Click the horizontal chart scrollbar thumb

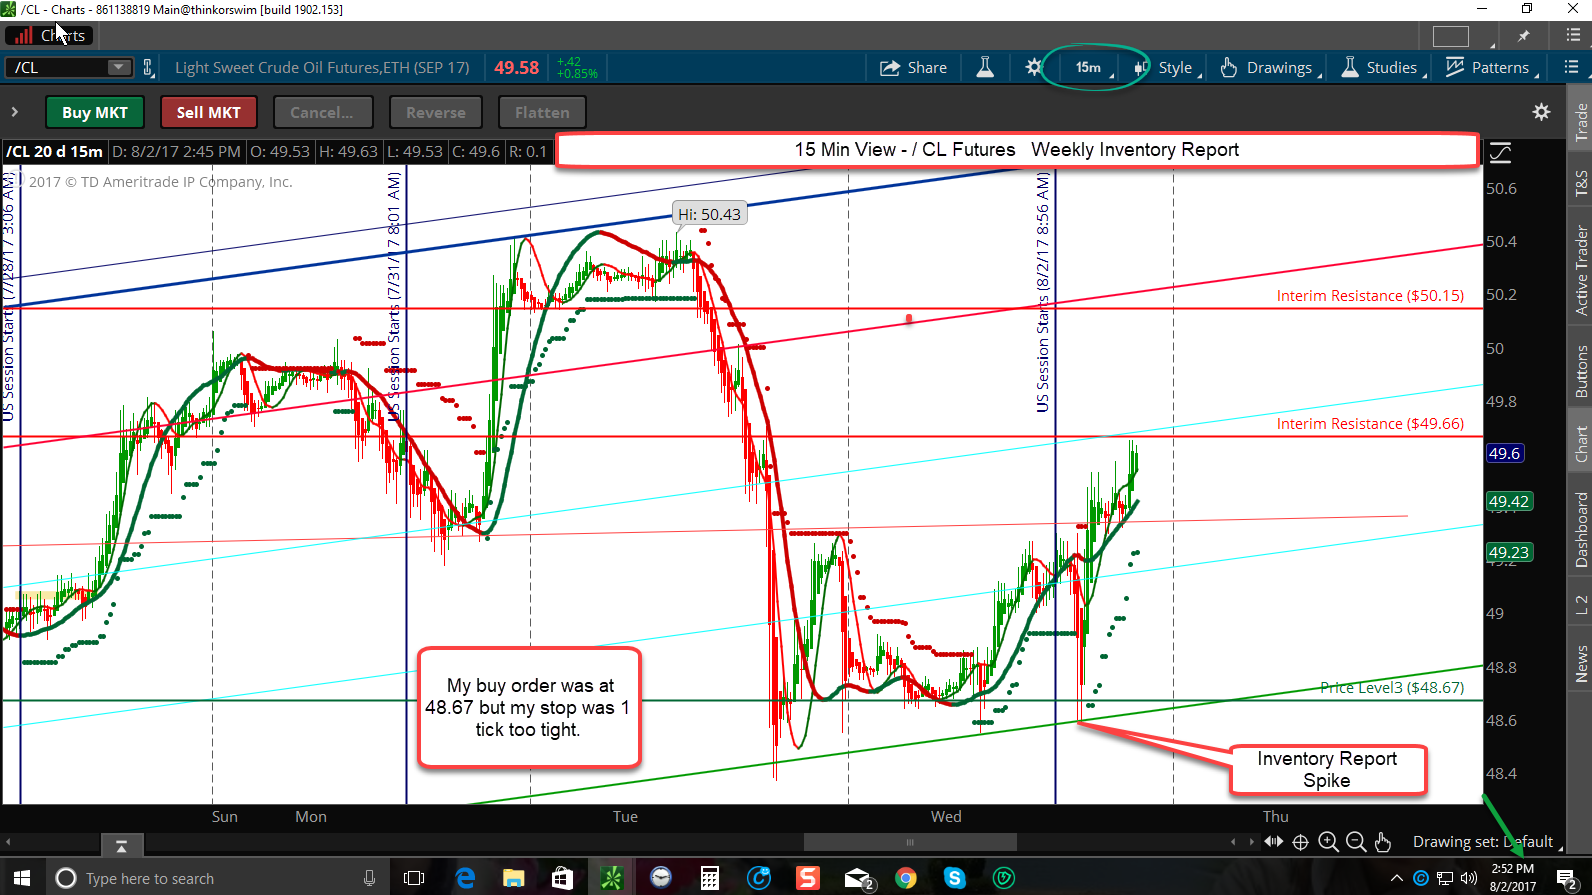[910, 842]
